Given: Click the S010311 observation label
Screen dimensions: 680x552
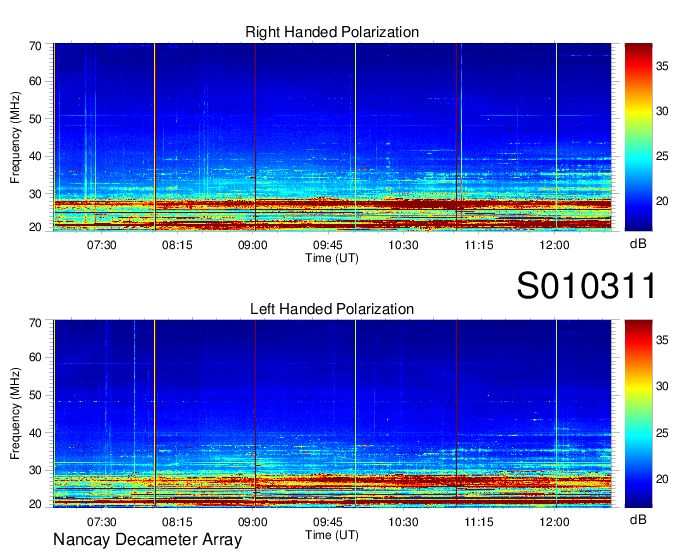Looking at the screenshot, I should click(586, 286).
